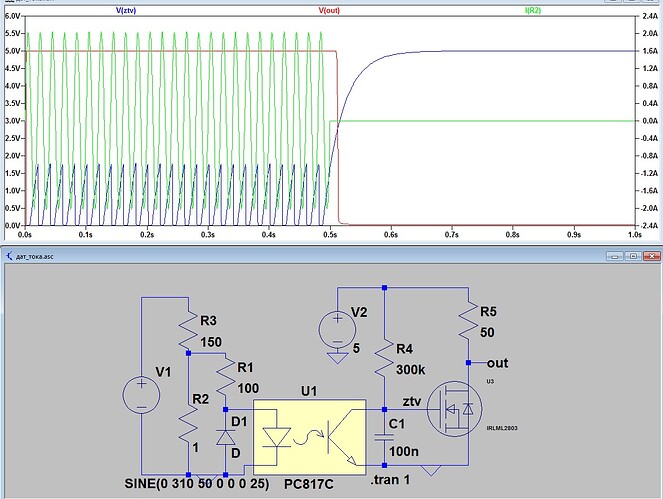Select the PC817C optocoupler block U1

310,437
